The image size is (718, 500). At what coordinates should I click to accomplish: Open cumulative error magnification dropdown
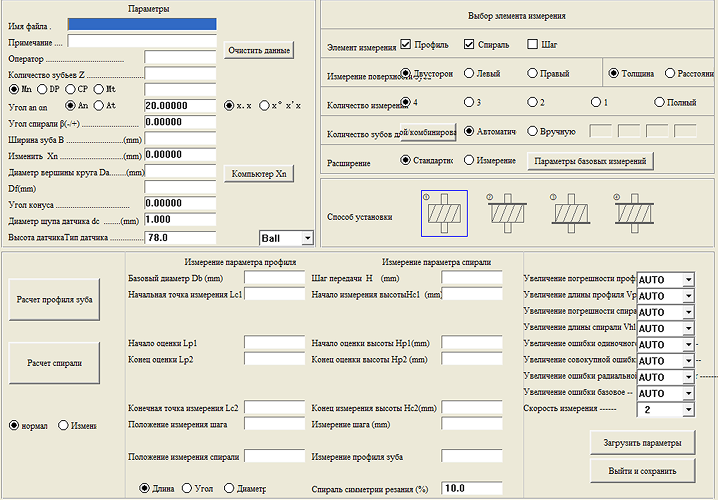point(688,361)
